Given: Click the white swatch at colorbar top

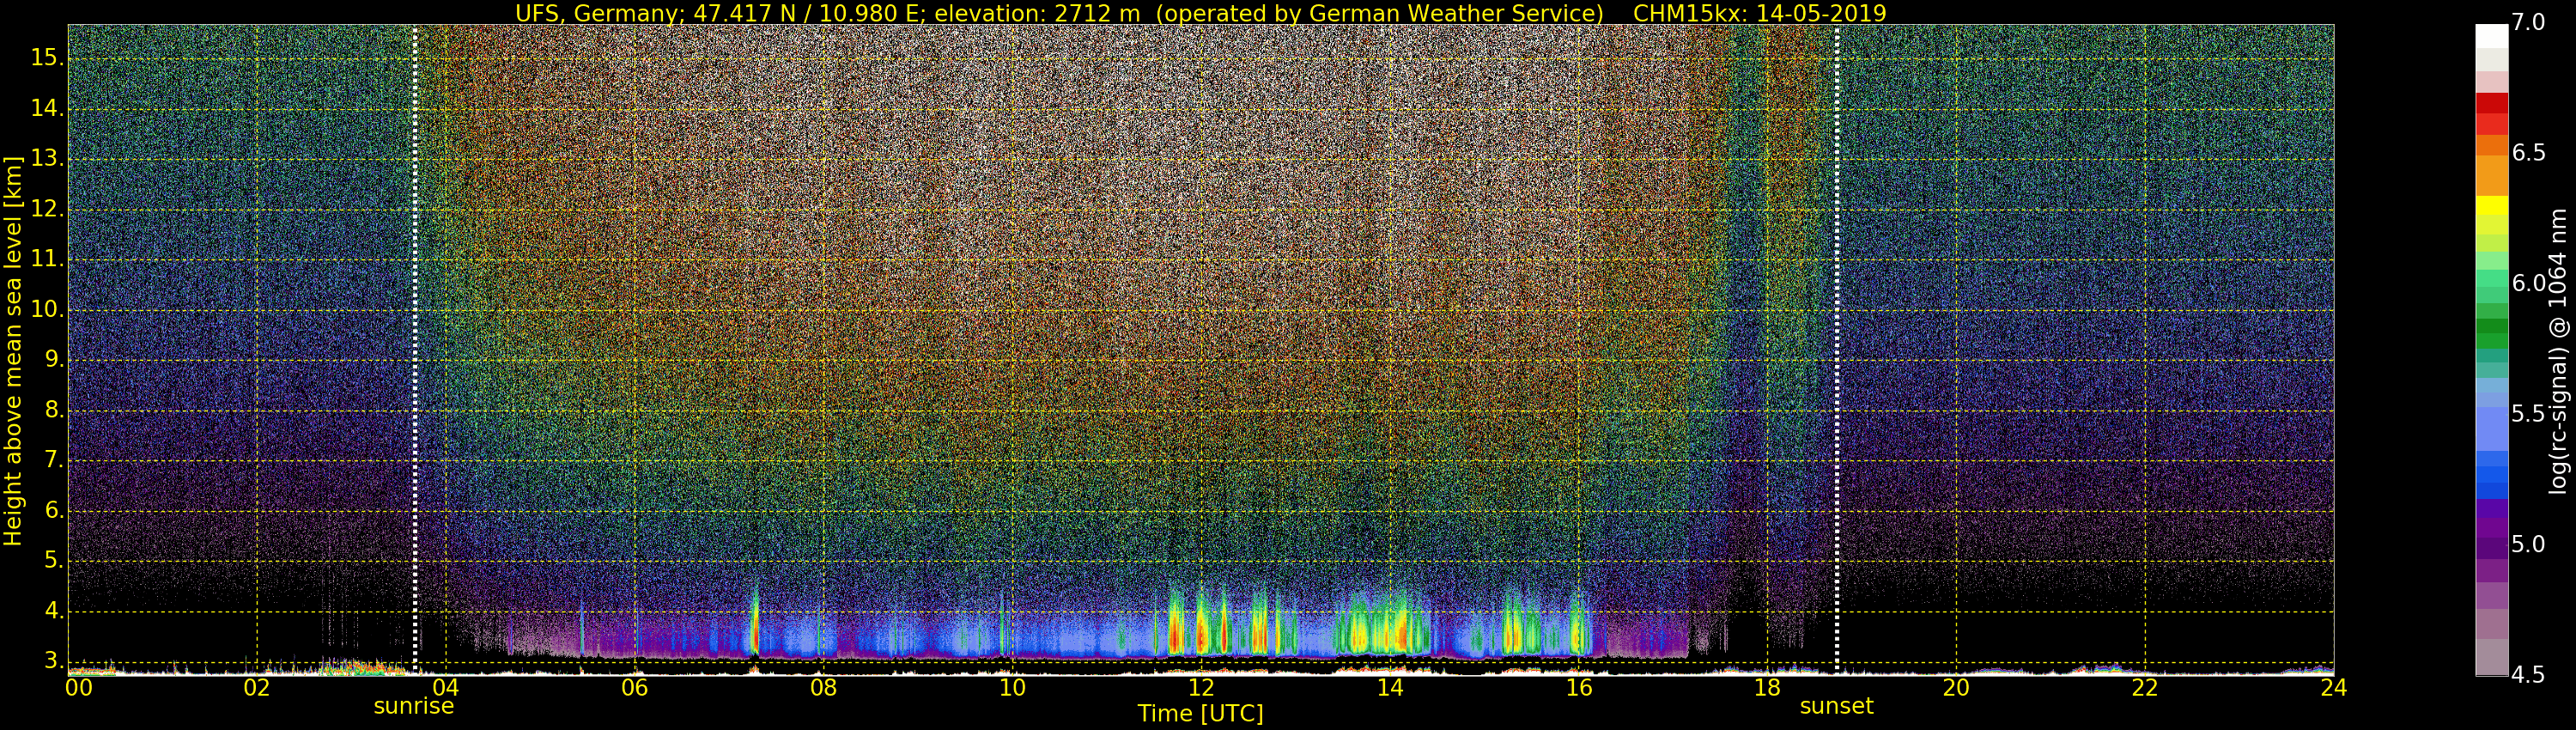Looking at the screenshot, I should click(x=2491, y=36).
